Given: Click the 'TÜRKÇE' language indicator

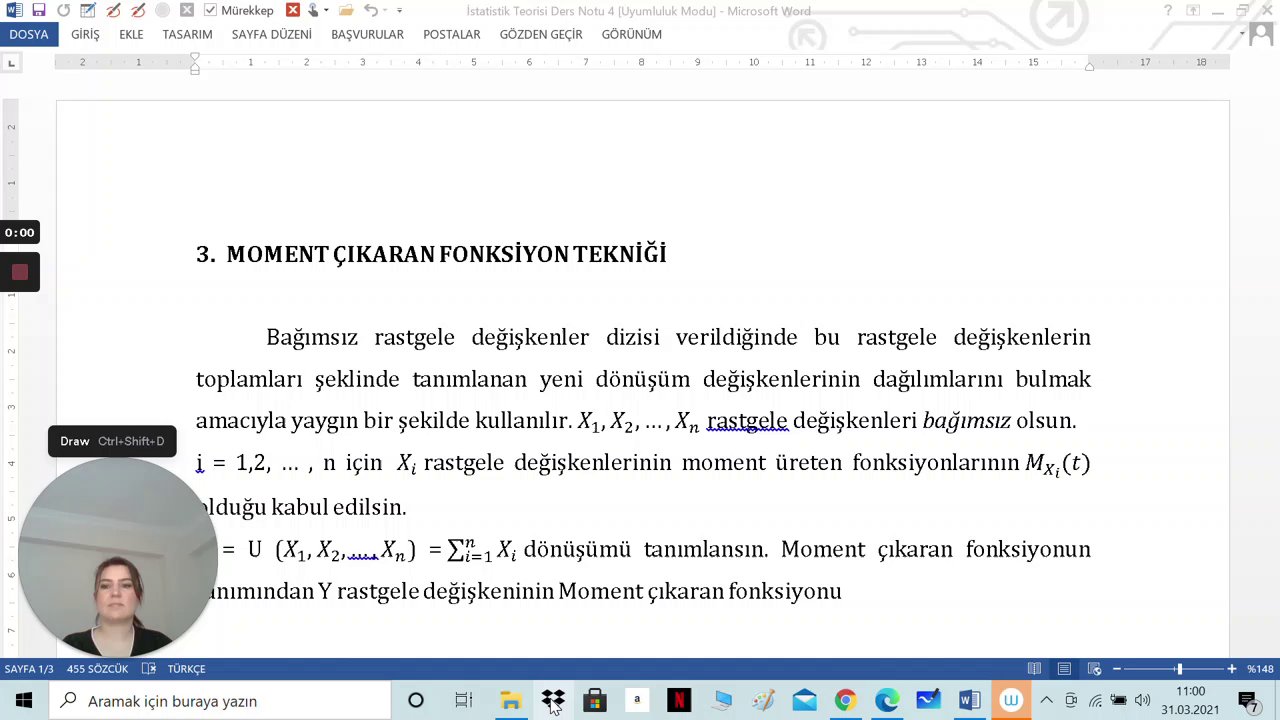Looking at the screenshot, I should pyautogui.click(x=186, y=669).
